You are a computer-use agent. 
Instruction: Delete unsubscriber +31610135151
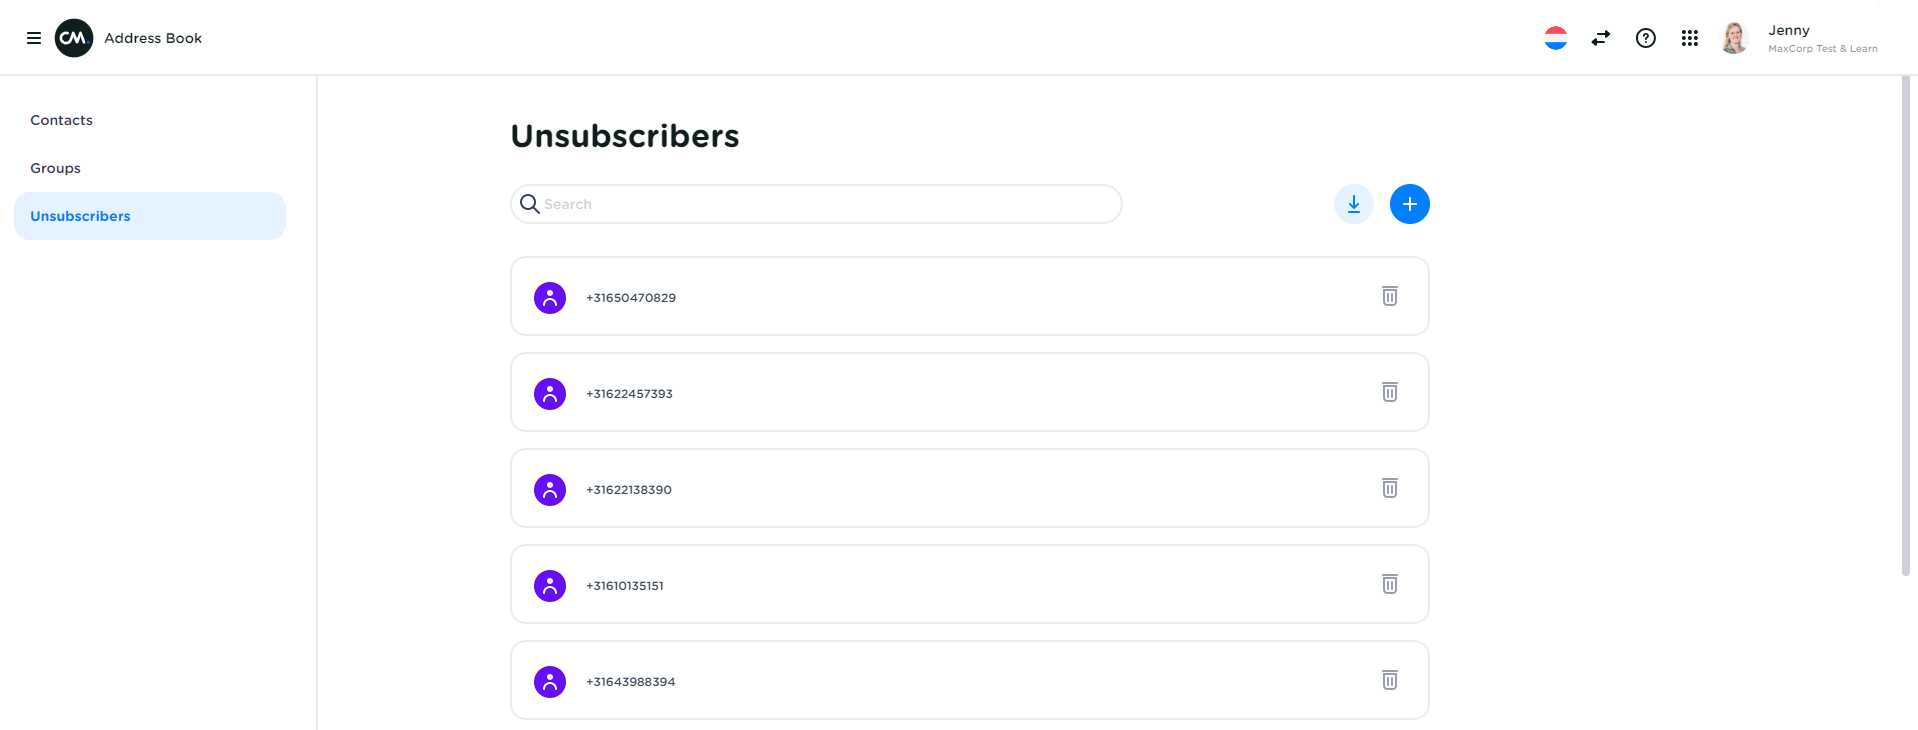(1390, 584)
